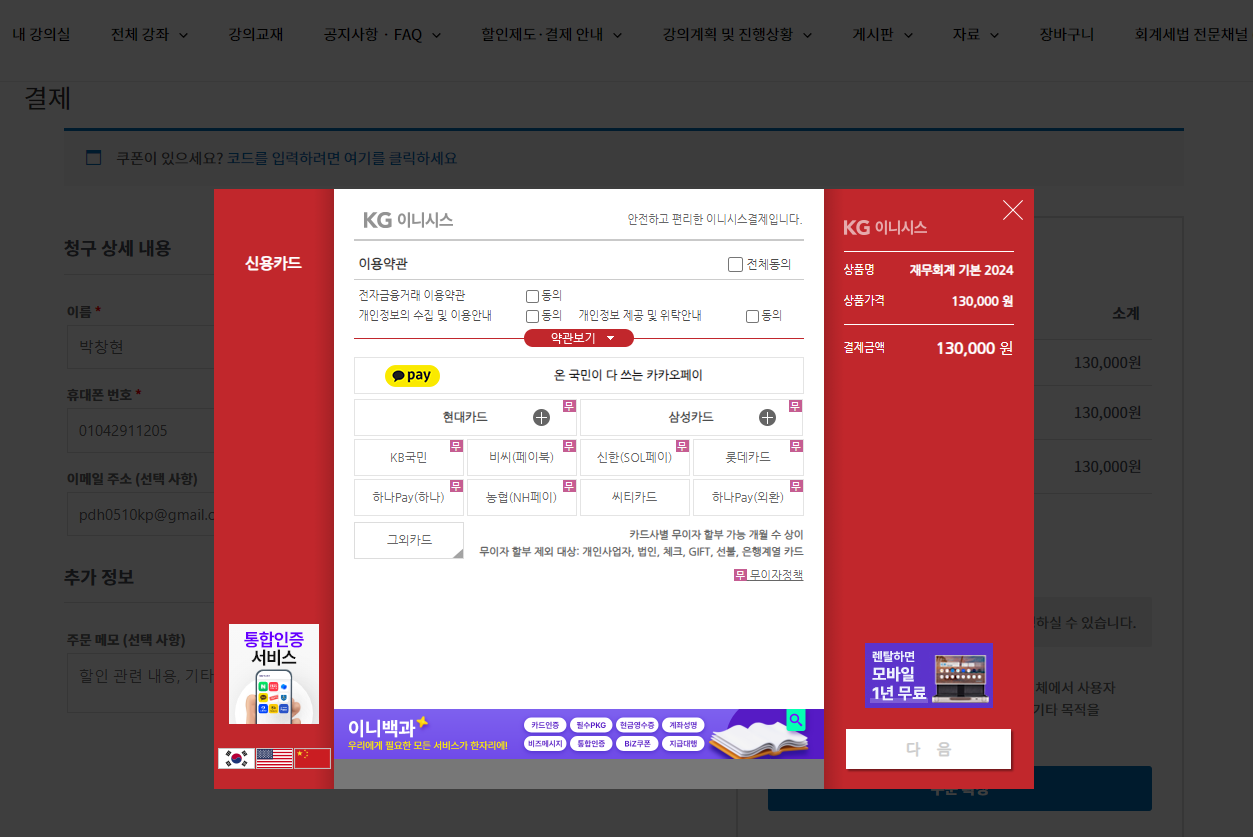Select 현대카드
Viewport: 1253px width, 837px height.
(x=465, y=418)
